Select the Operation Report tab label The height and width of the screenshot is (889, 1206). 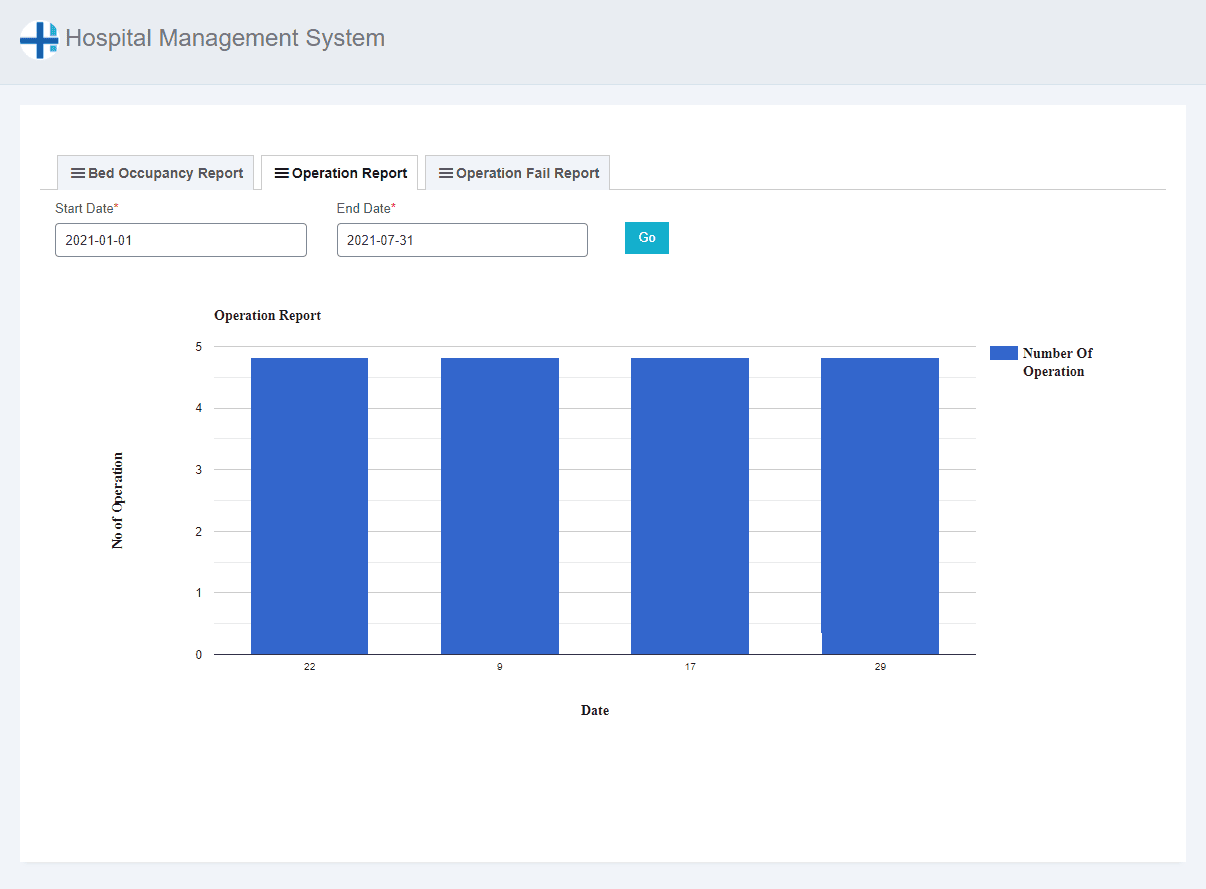point(349,173)
